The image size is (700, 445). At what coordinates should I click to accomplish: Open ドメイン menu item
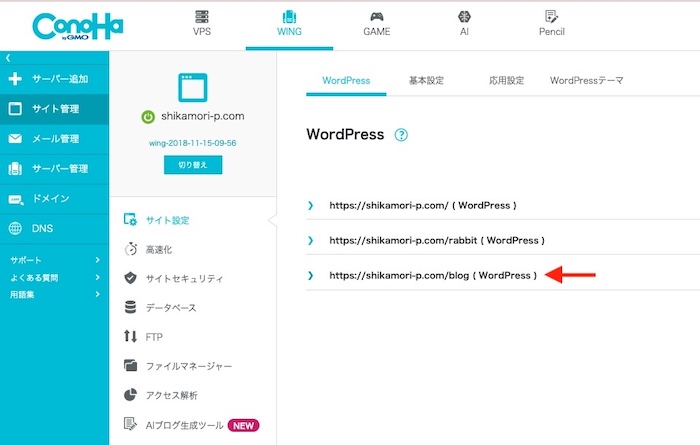(x=54, y=199)
